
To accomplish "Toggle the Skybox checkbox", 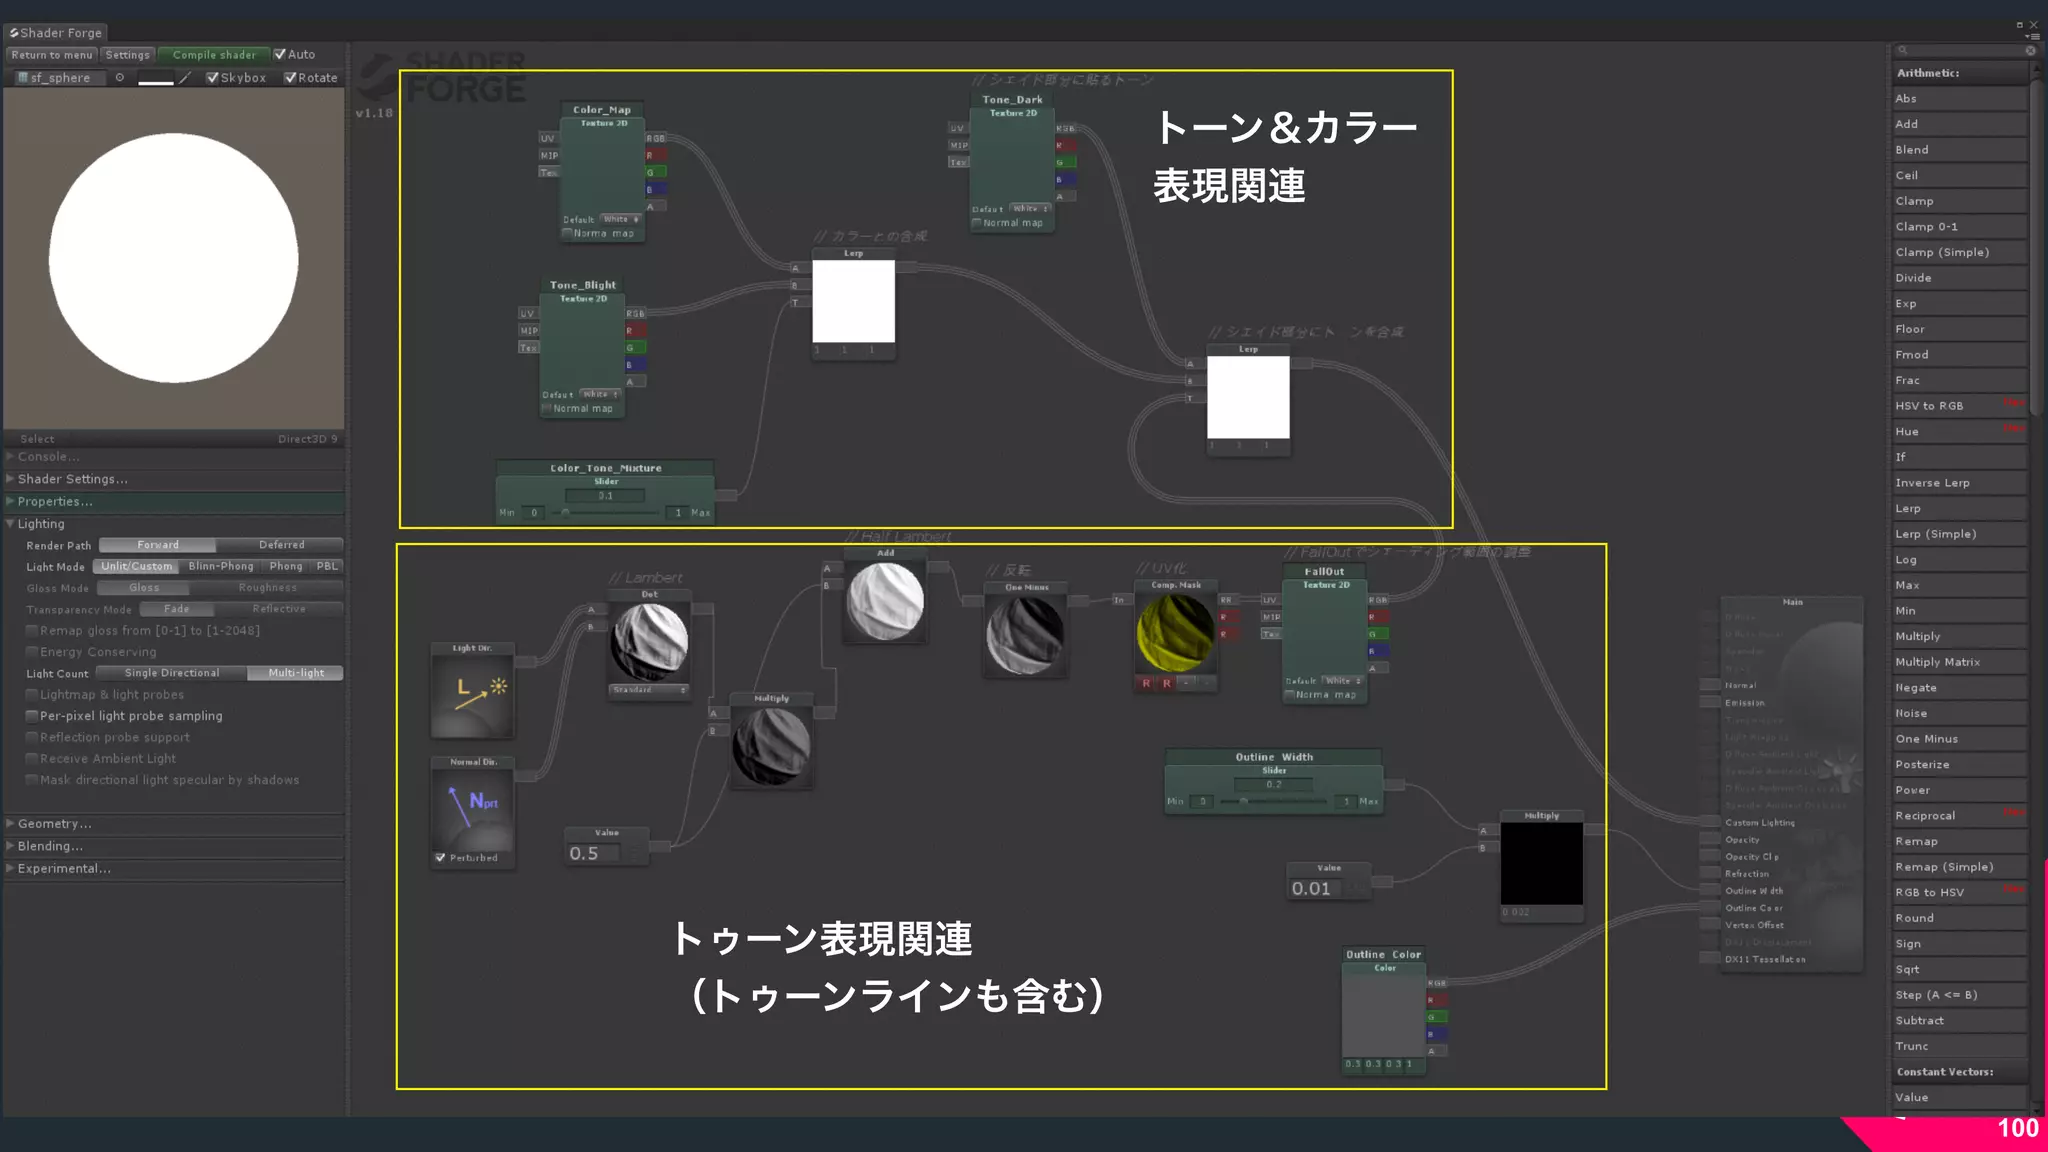I will [x=212, y=77].
